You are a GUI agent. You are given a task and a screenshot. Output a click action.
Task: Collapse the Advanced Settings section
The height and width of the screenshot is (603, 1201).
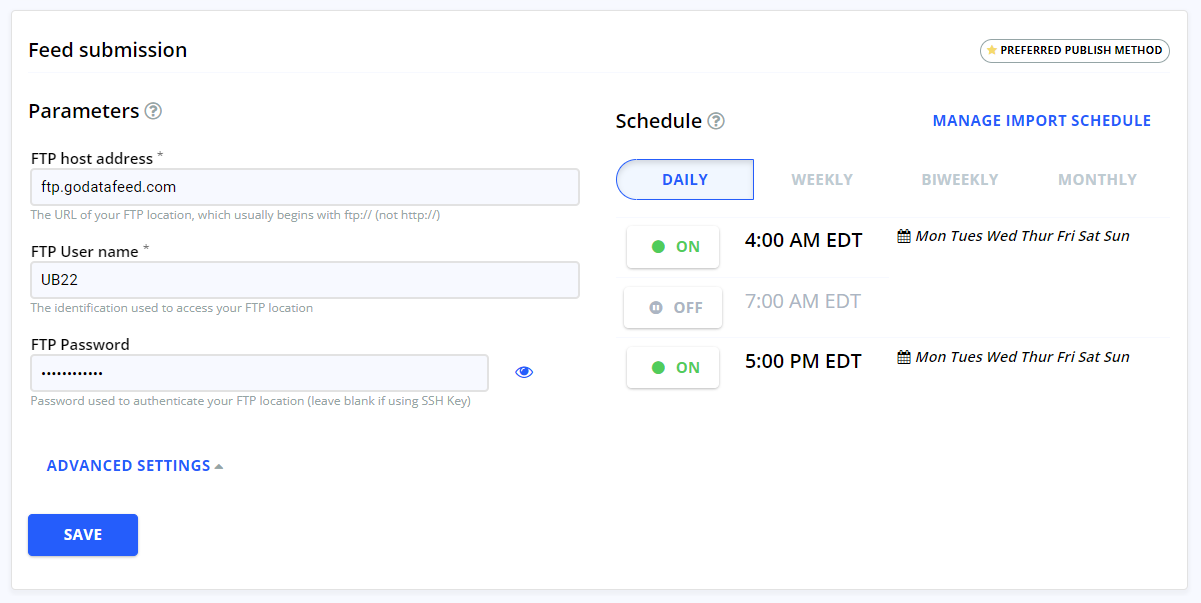(x=135, y=466)
